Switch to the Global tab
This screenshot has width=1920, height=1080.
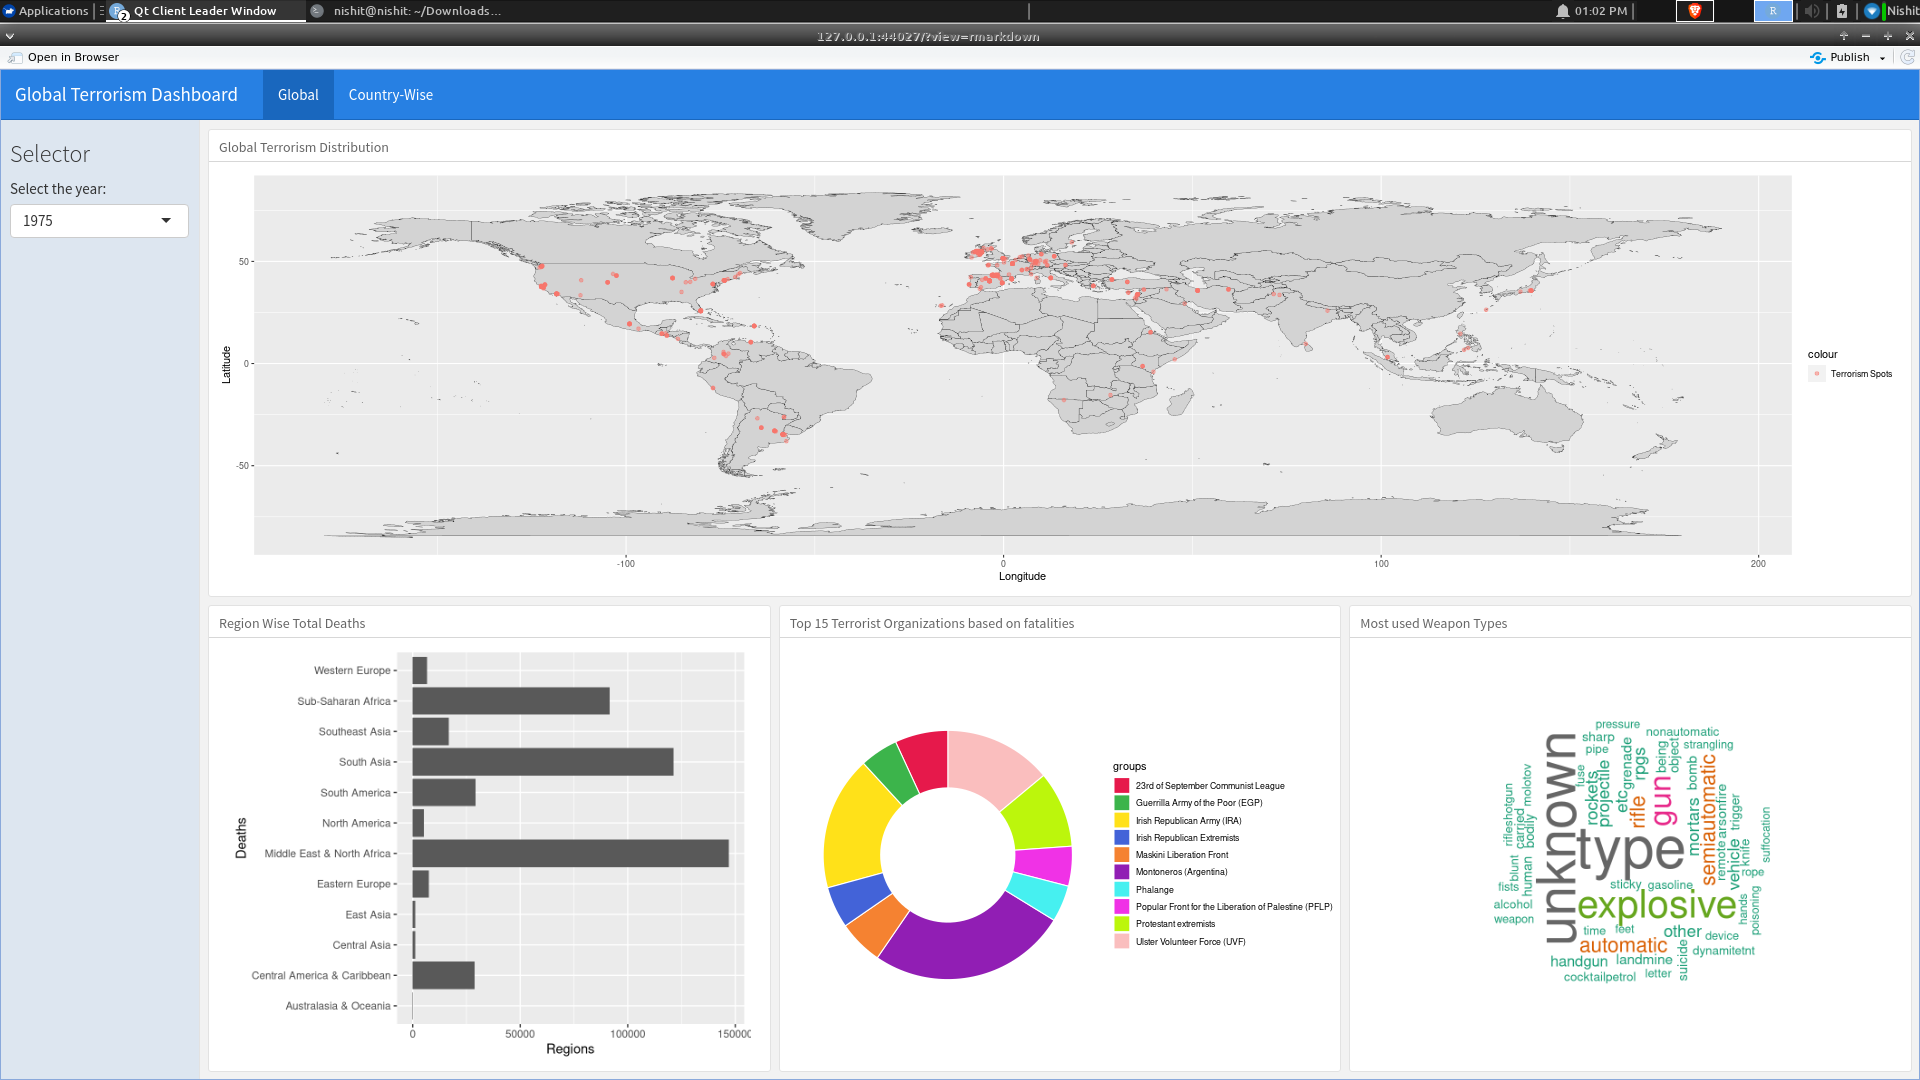(x=298, y=95)
